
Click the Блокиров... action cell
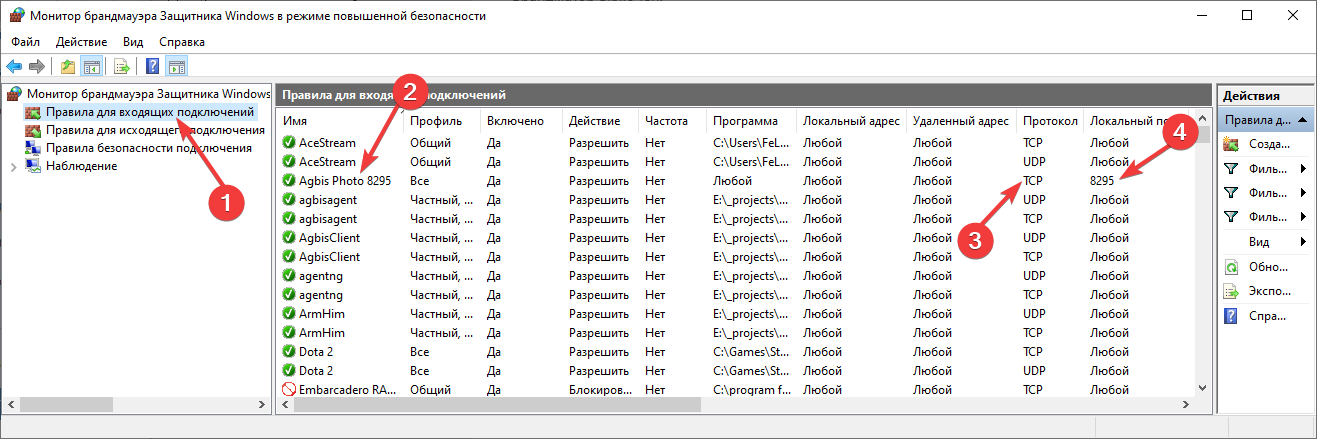pos(599,390)
